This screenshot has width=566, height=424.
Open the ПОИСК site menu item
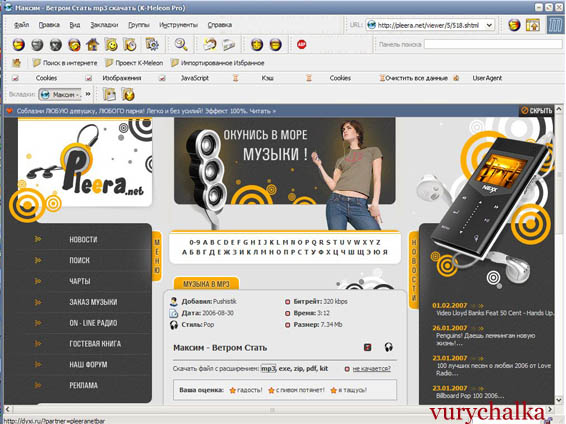(79, 260)
